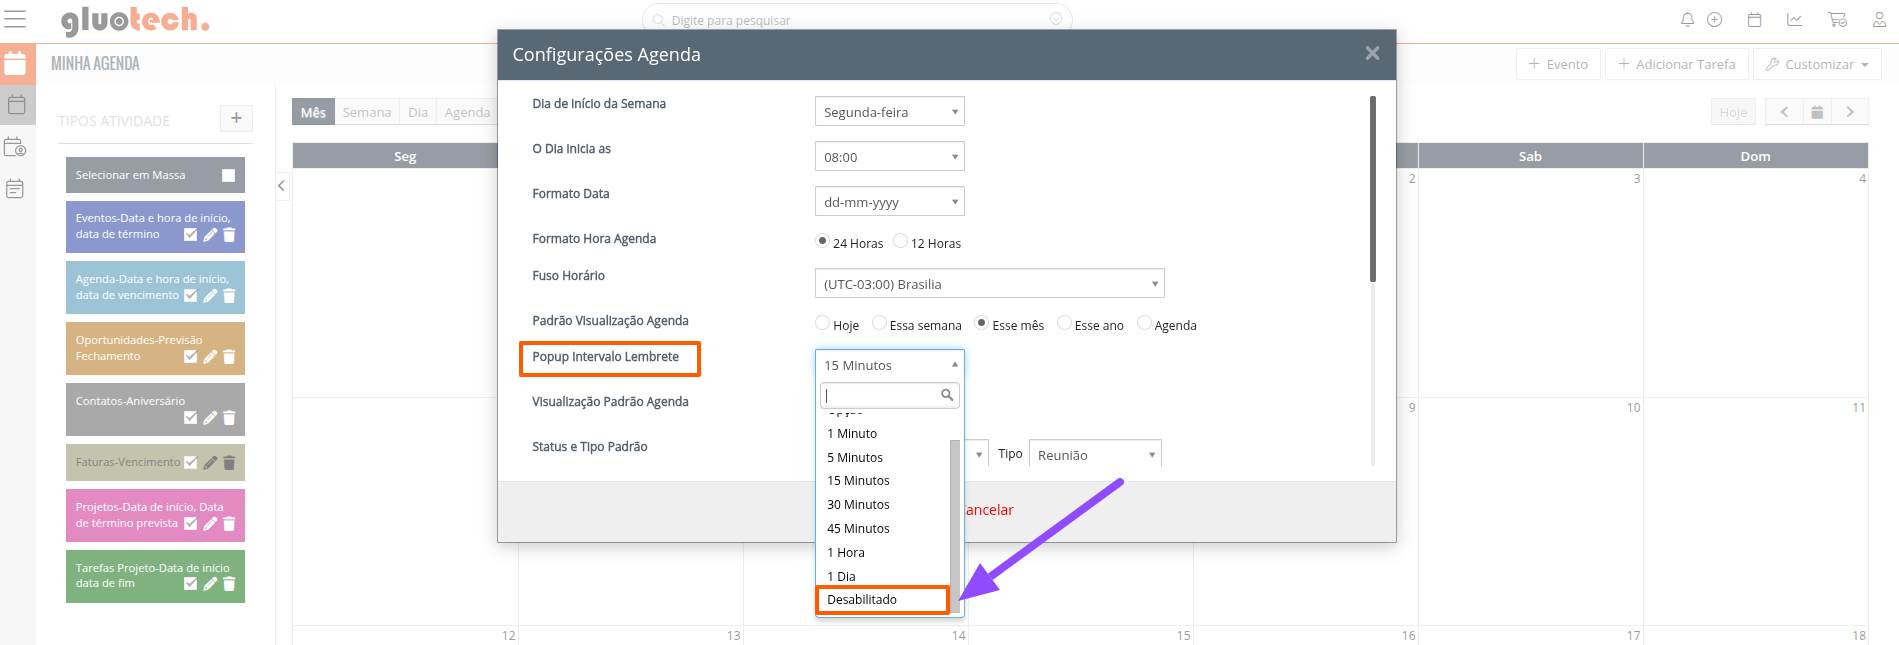Open the Fuso Horário dropdown

989,284
